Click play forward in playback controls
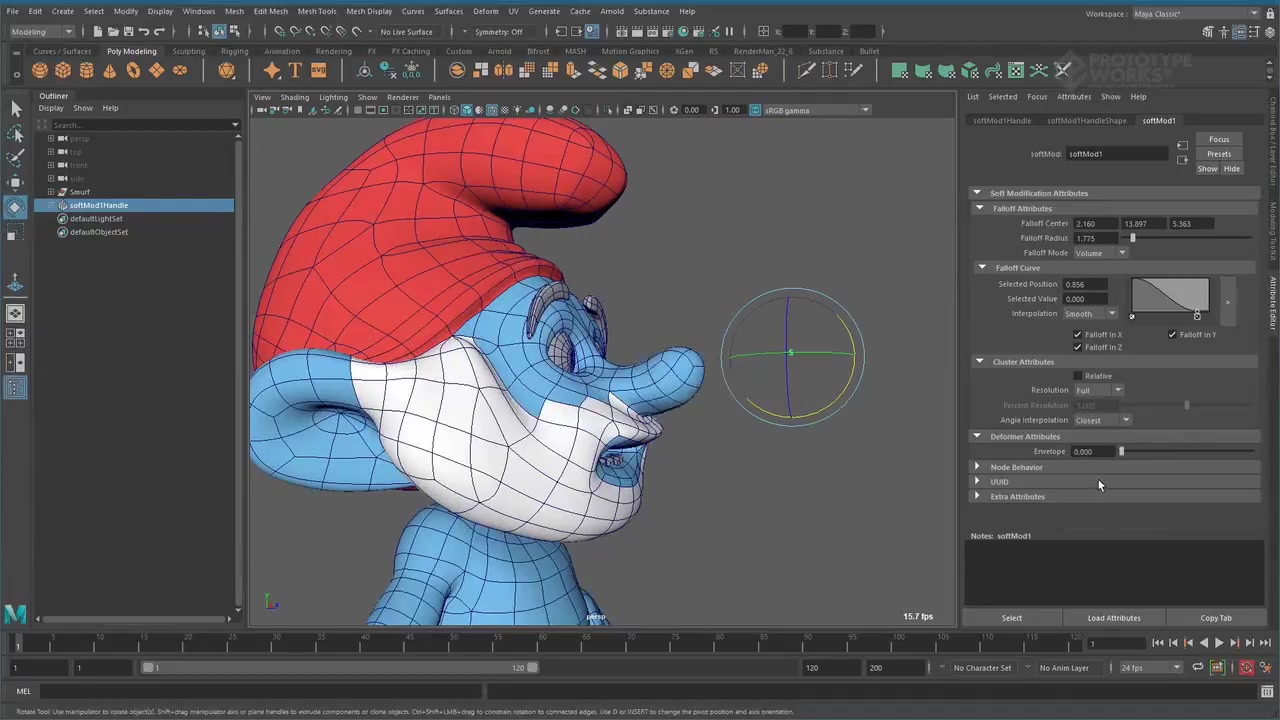The image size is (1280, 720). coord(1218,643)
